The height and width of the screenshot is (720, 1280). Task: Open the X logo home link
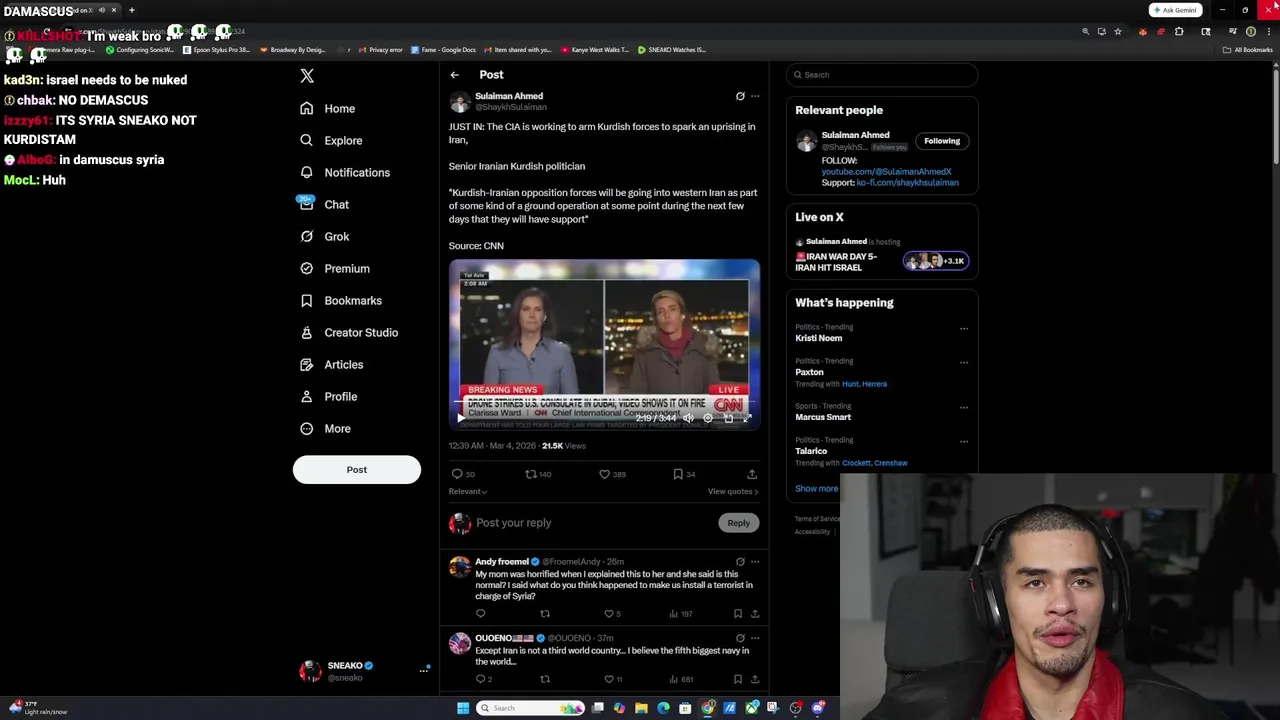tap(307, 76)
